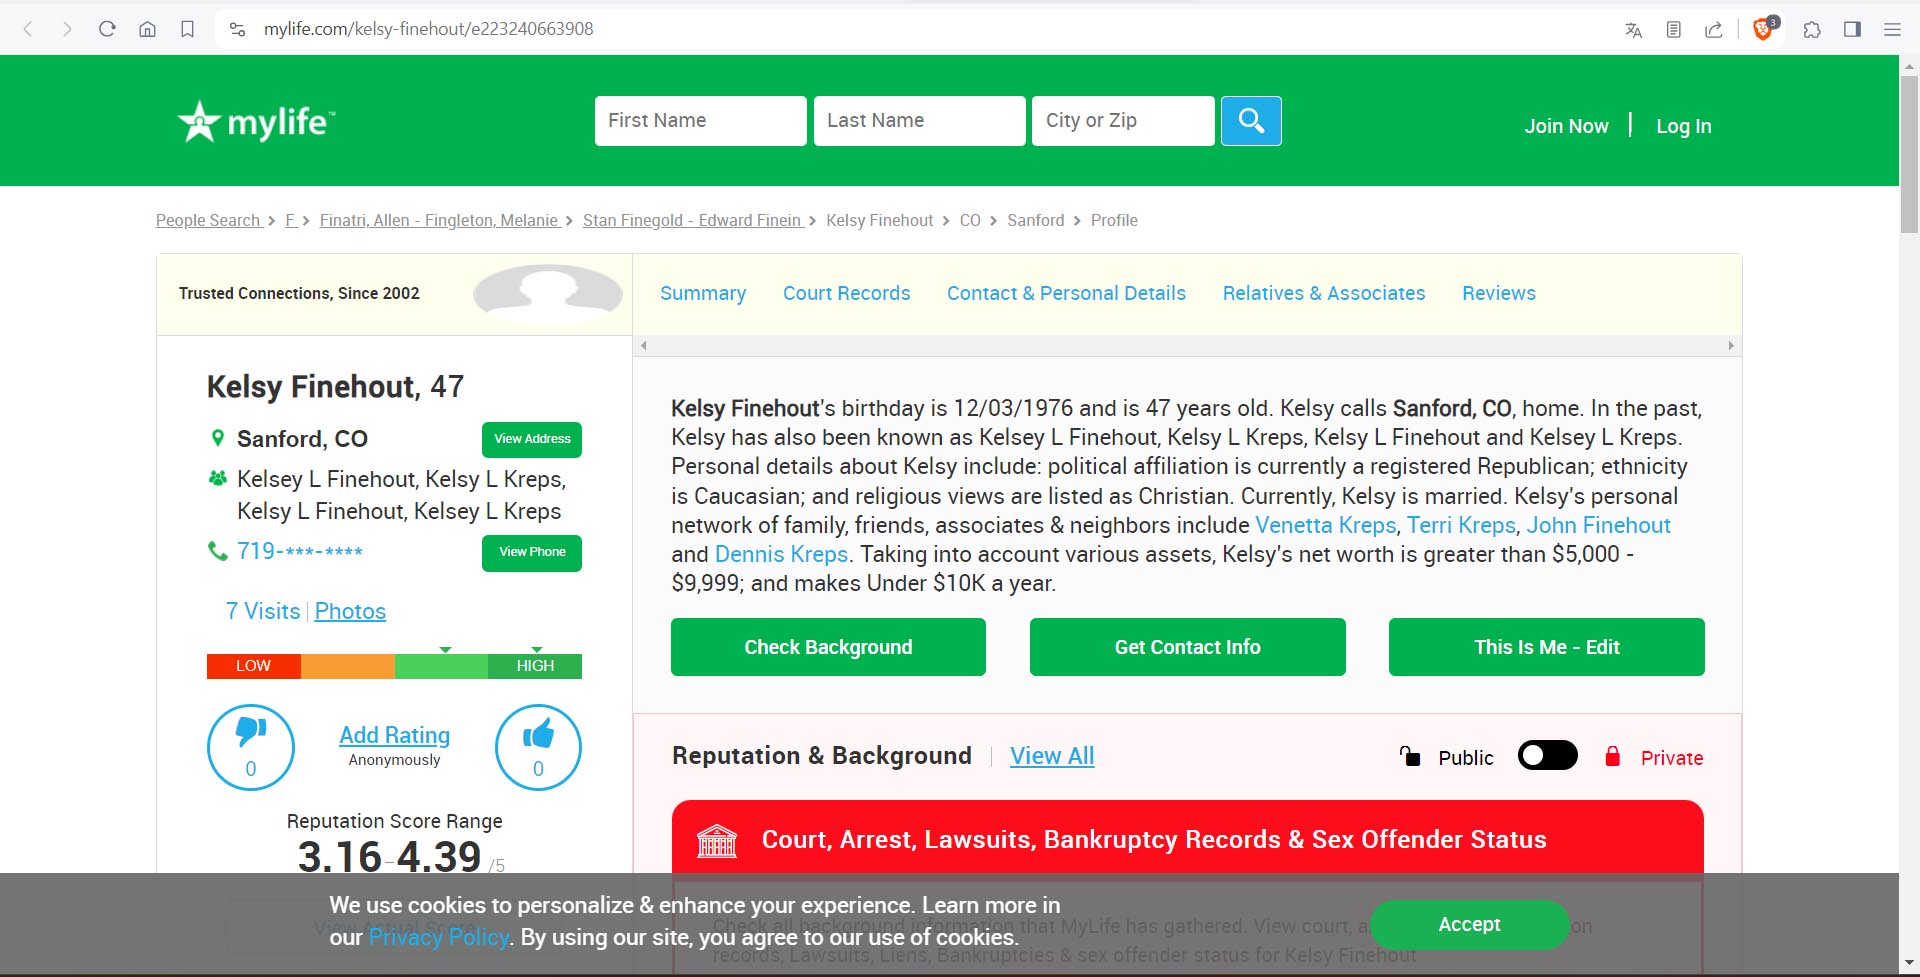
Task: Click the profile avatar placeholder
Action: pyautogui.click(x=547, y=291)
